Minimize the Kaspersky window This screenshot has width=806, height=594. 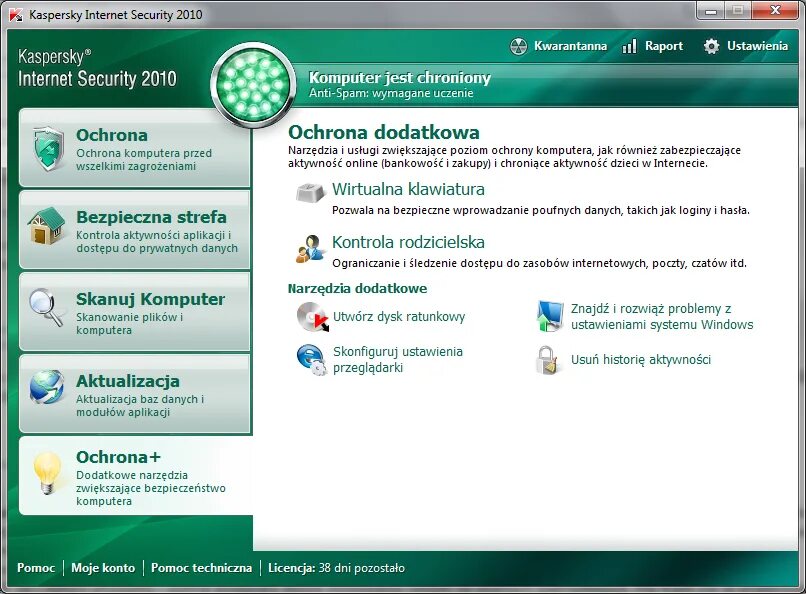tap(711, 11)
